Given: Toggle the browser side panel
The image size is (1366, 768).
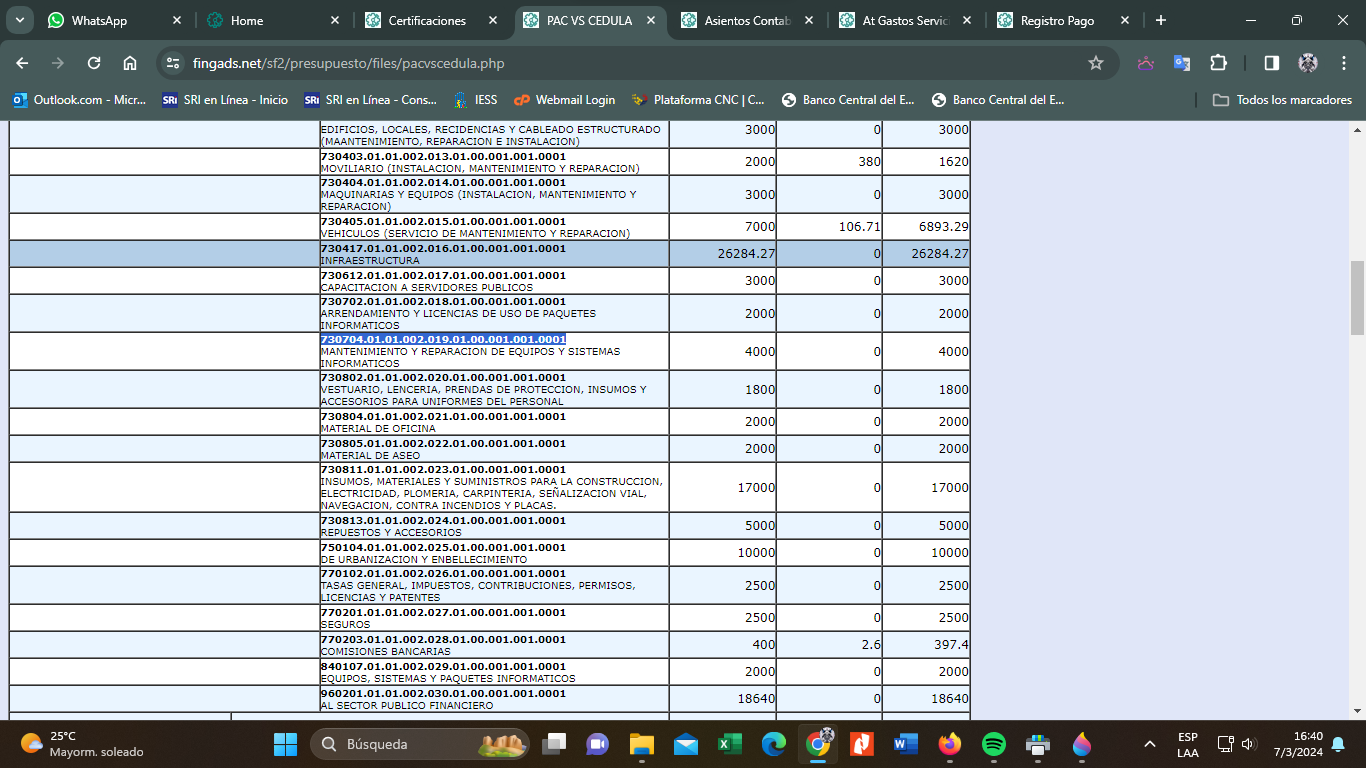Looking at the screenshot, I should (1271, 63).
